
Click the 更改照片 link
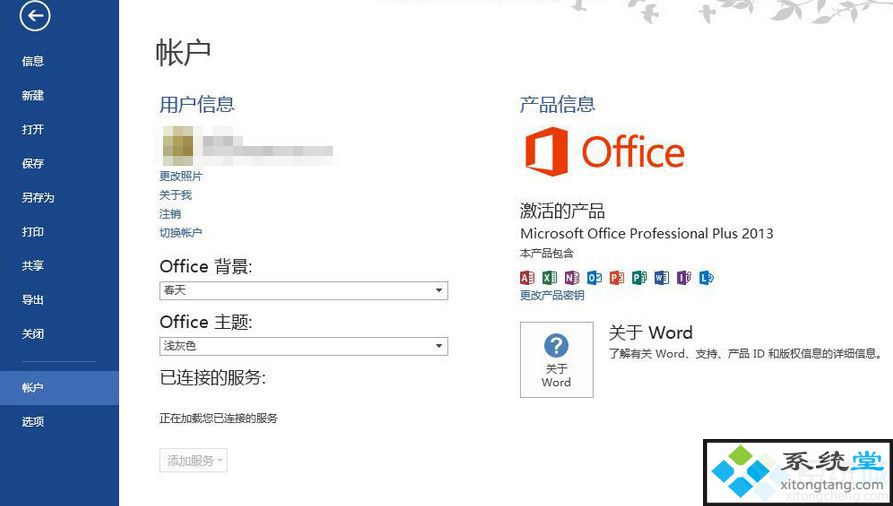(x=181, y=176)
